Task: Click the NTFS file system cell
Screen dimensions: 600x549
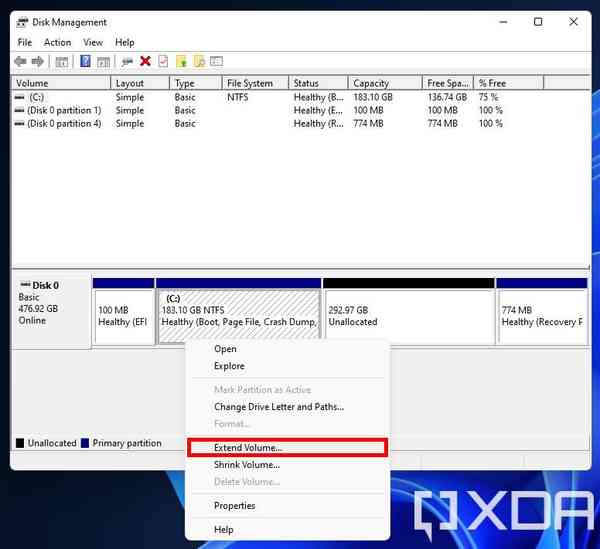Action: 238,97
